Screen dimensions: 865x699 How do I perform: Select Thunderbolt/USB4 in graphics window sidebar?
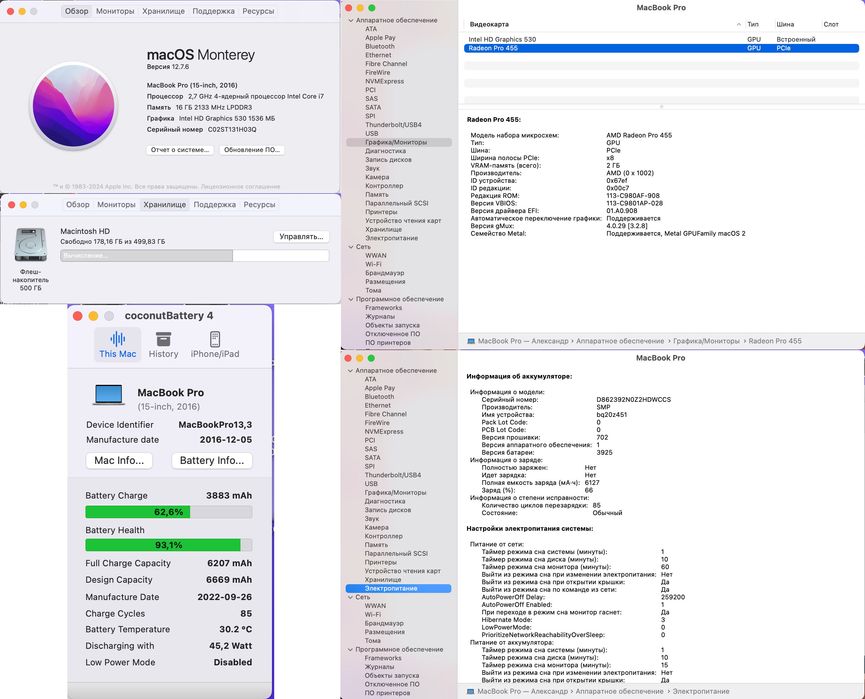click(393, 125)
